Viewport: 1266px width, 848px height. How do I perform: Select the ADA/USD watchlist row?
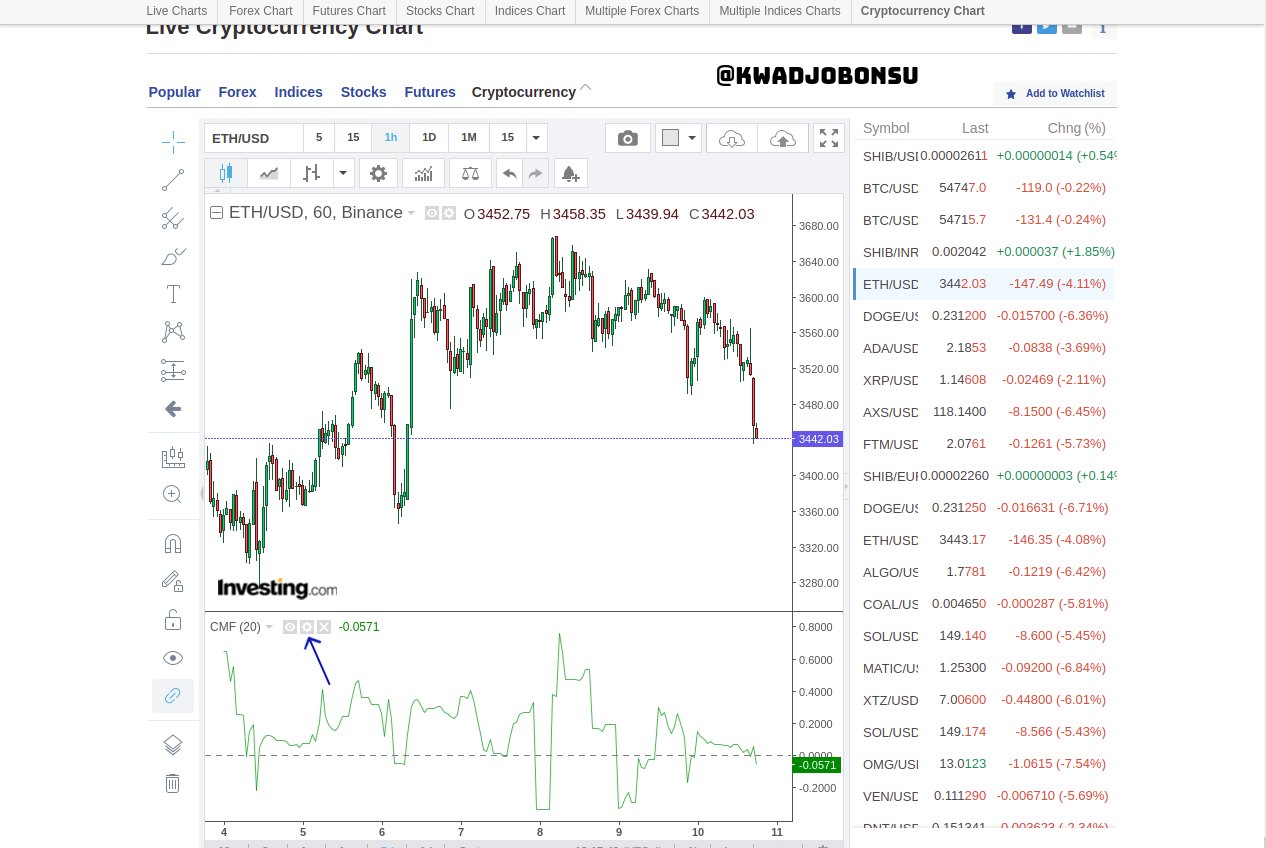click(x=984, y=348)
